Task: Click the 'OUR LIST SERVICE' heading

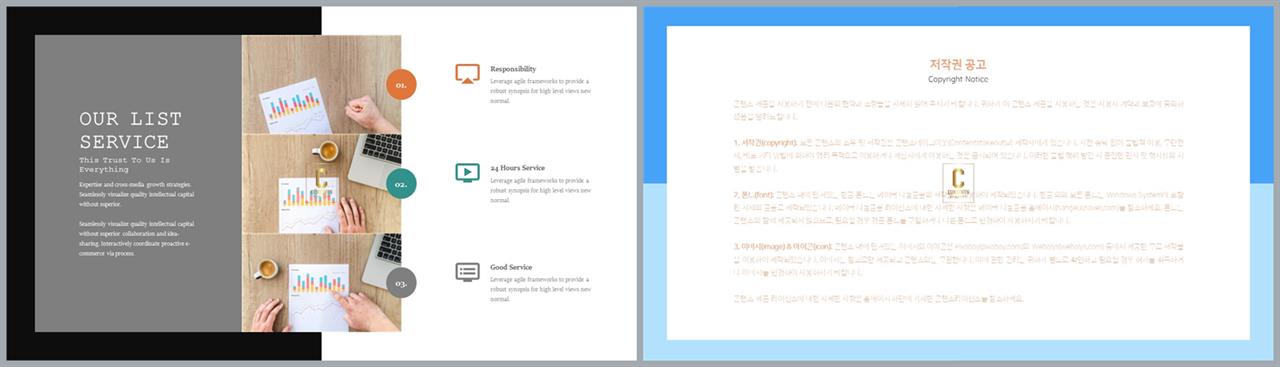Action: pyautogui.click(x=131, y=130)
